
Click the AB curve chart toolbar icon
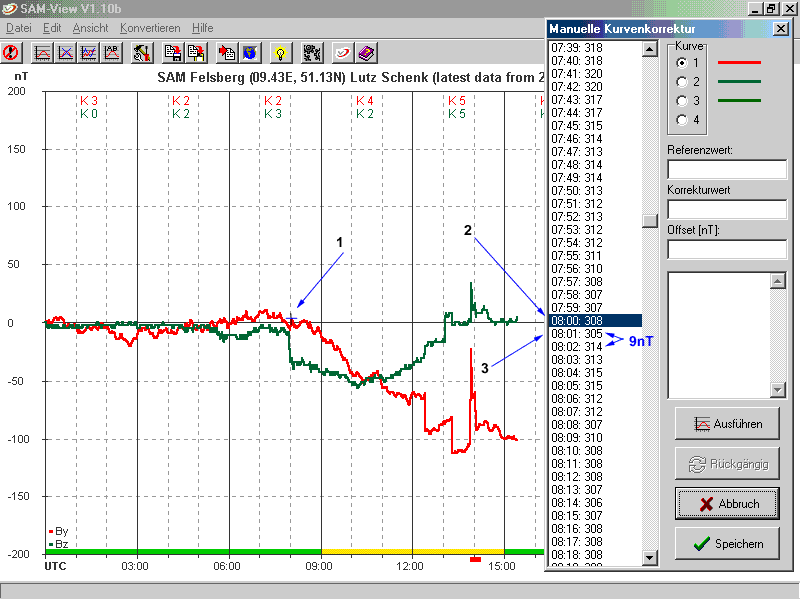pyautogui.click(x=111, y=53)
